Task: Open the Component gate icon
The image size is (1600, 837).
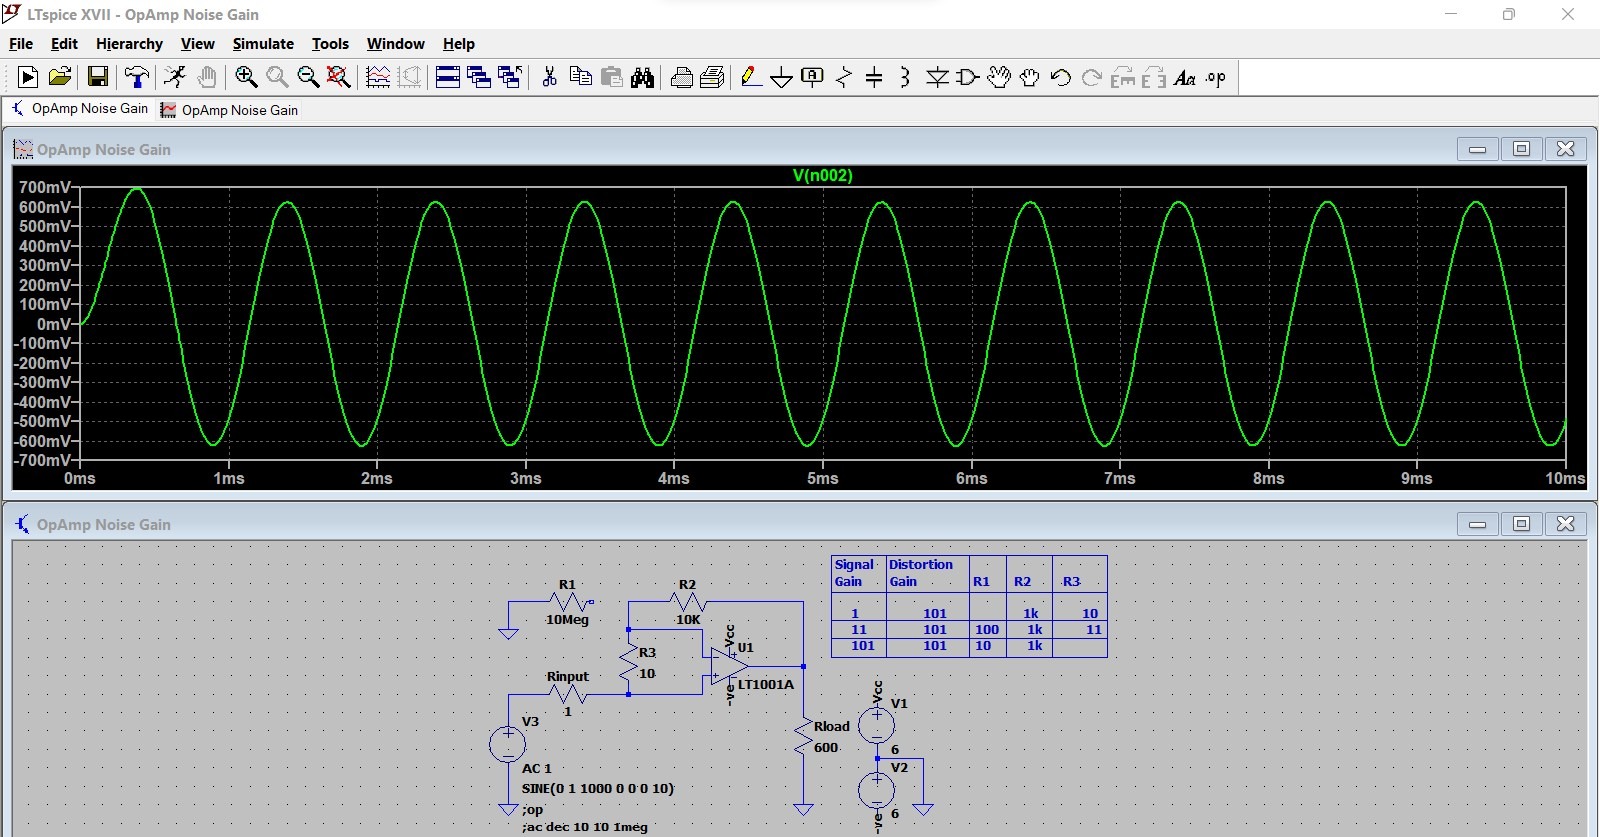Action: [968, 77]
